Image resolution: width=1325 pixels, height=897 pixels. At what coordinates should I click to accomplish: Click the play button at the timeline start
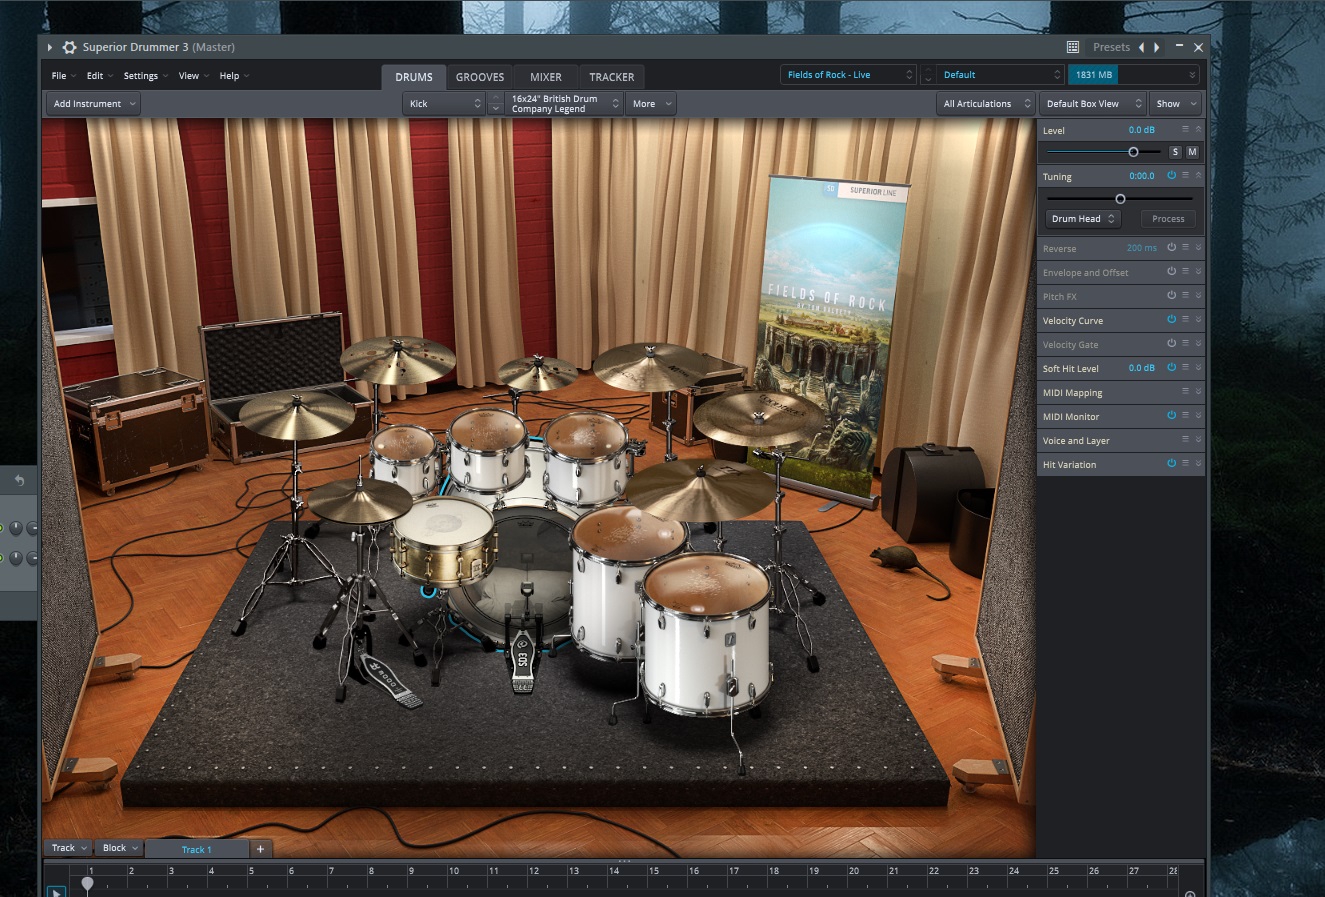[56, 892]
